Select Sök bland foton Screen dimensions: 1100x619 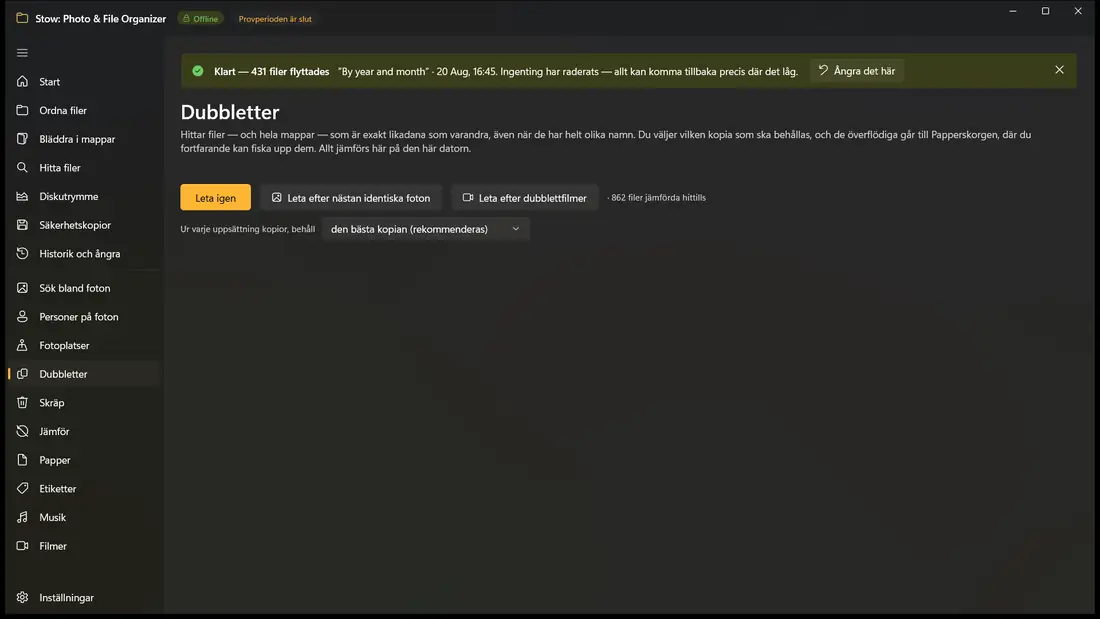(84, 288)
